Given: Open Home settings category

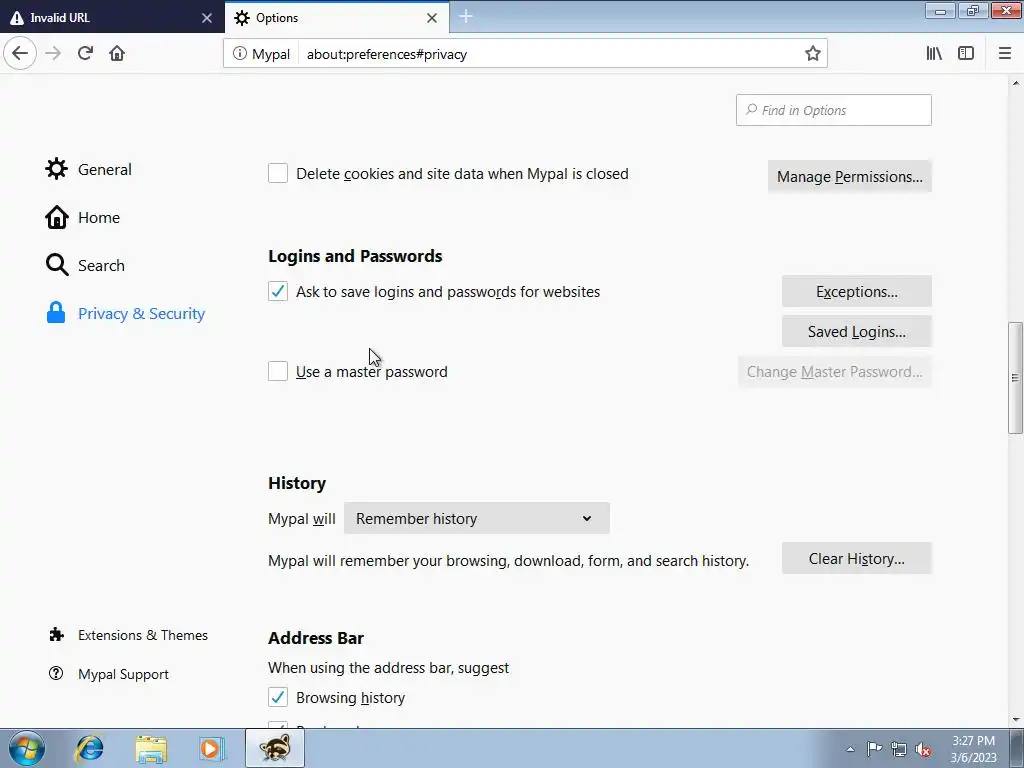Looking at the screenshot, I should [82, 217].
